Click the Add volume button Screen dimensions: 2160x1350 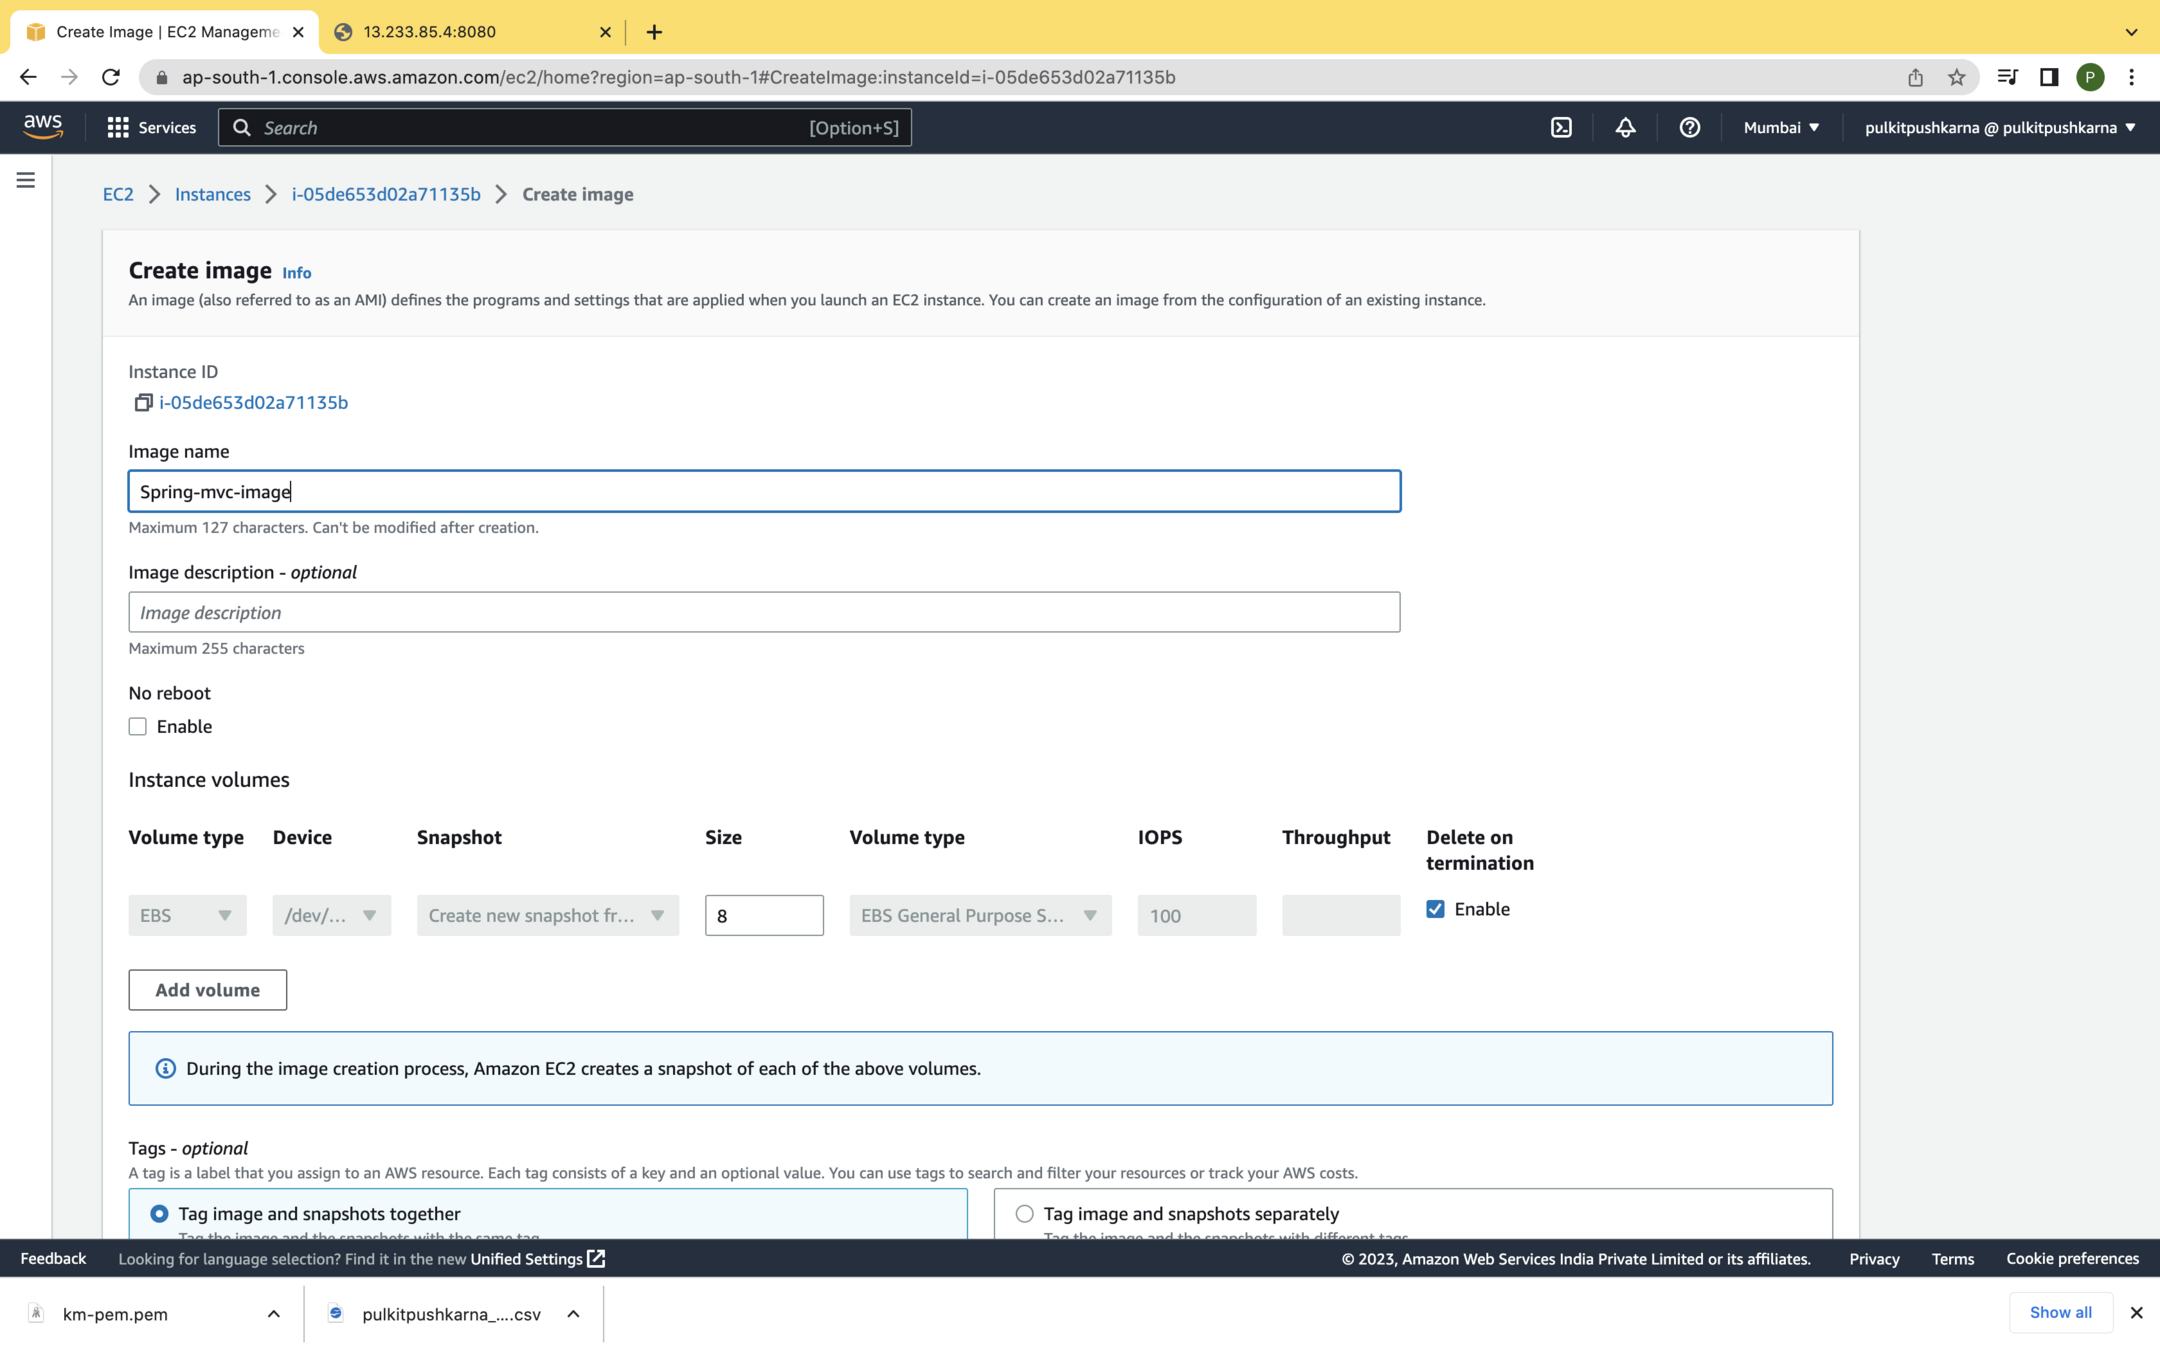coord(207,990)
